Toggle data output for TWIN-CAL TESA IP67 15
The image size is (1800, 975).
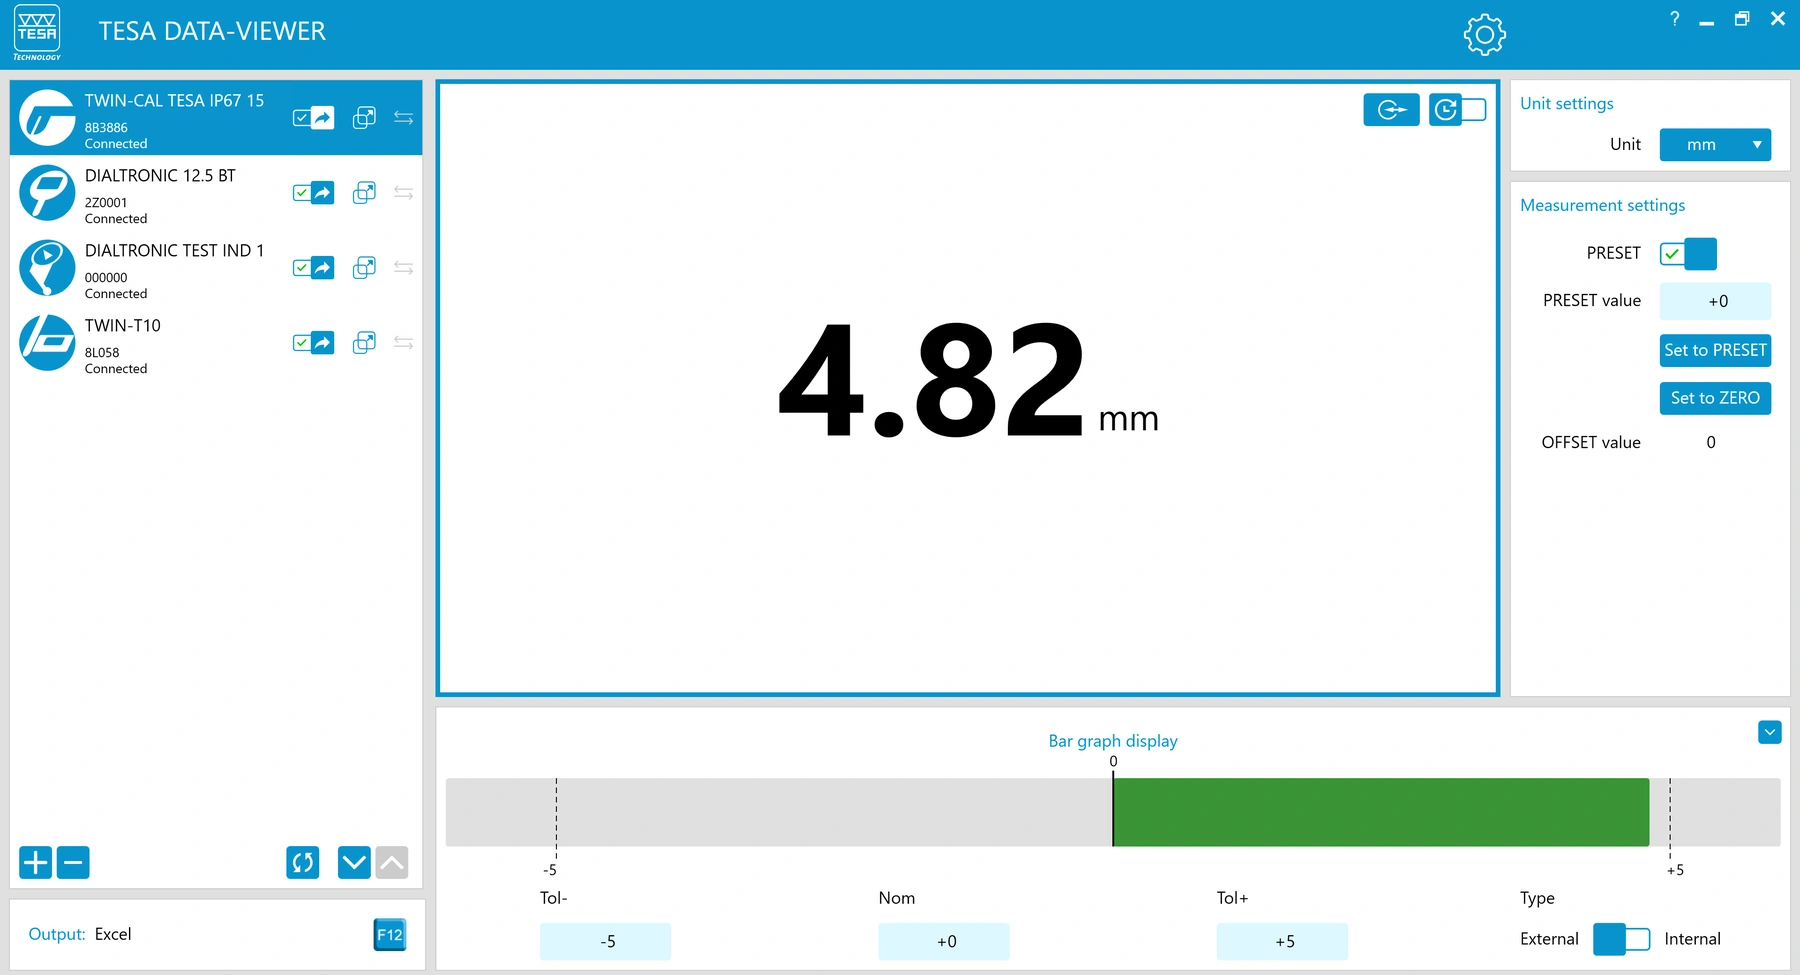pos(313,118)
